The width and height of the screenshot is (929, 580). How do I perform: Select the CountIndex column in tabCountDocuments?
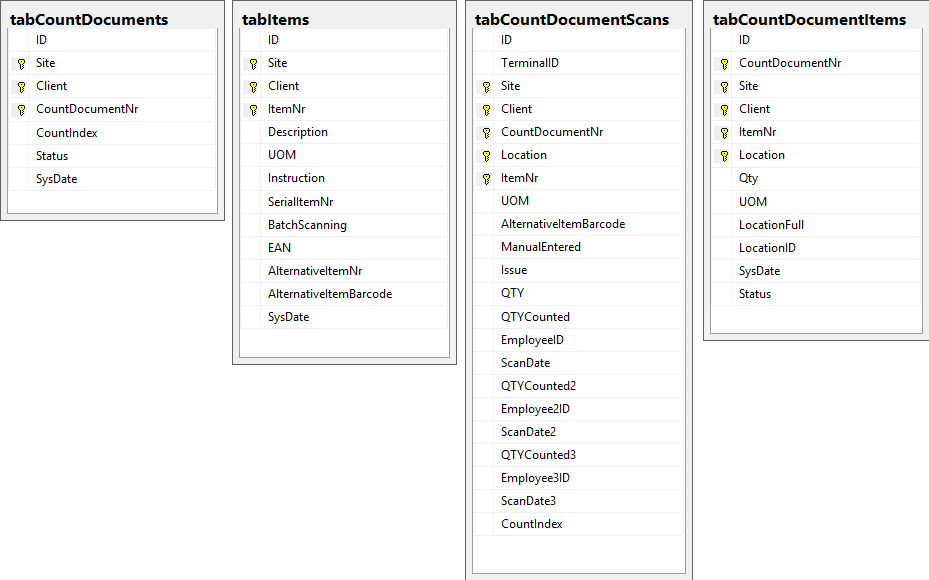coord(67,133)
